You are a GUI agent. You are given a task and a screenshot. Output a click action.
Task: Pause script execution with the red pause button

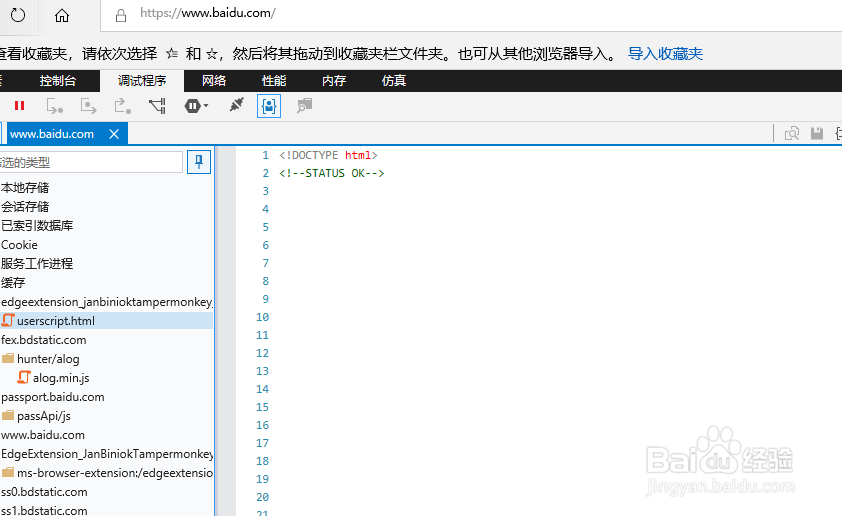pos(19,106)
